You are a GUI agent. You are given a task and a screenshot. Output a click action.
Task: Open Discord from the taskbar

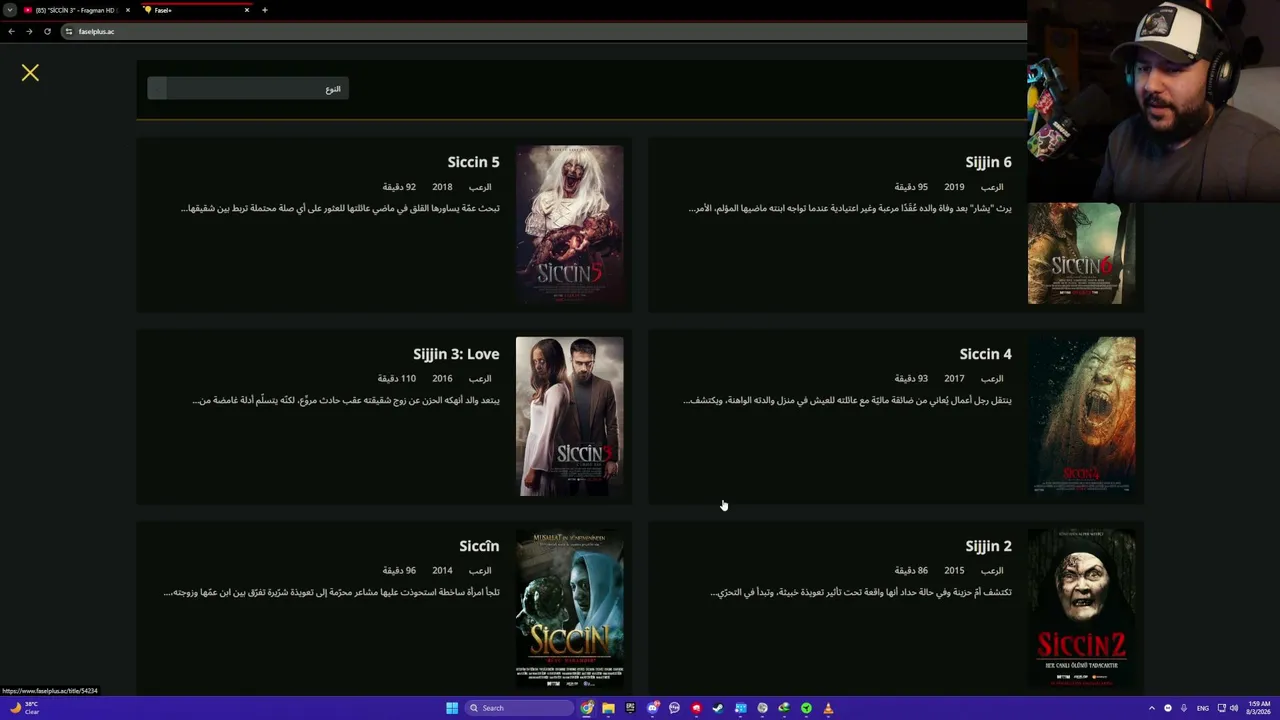tap(653, 708)
